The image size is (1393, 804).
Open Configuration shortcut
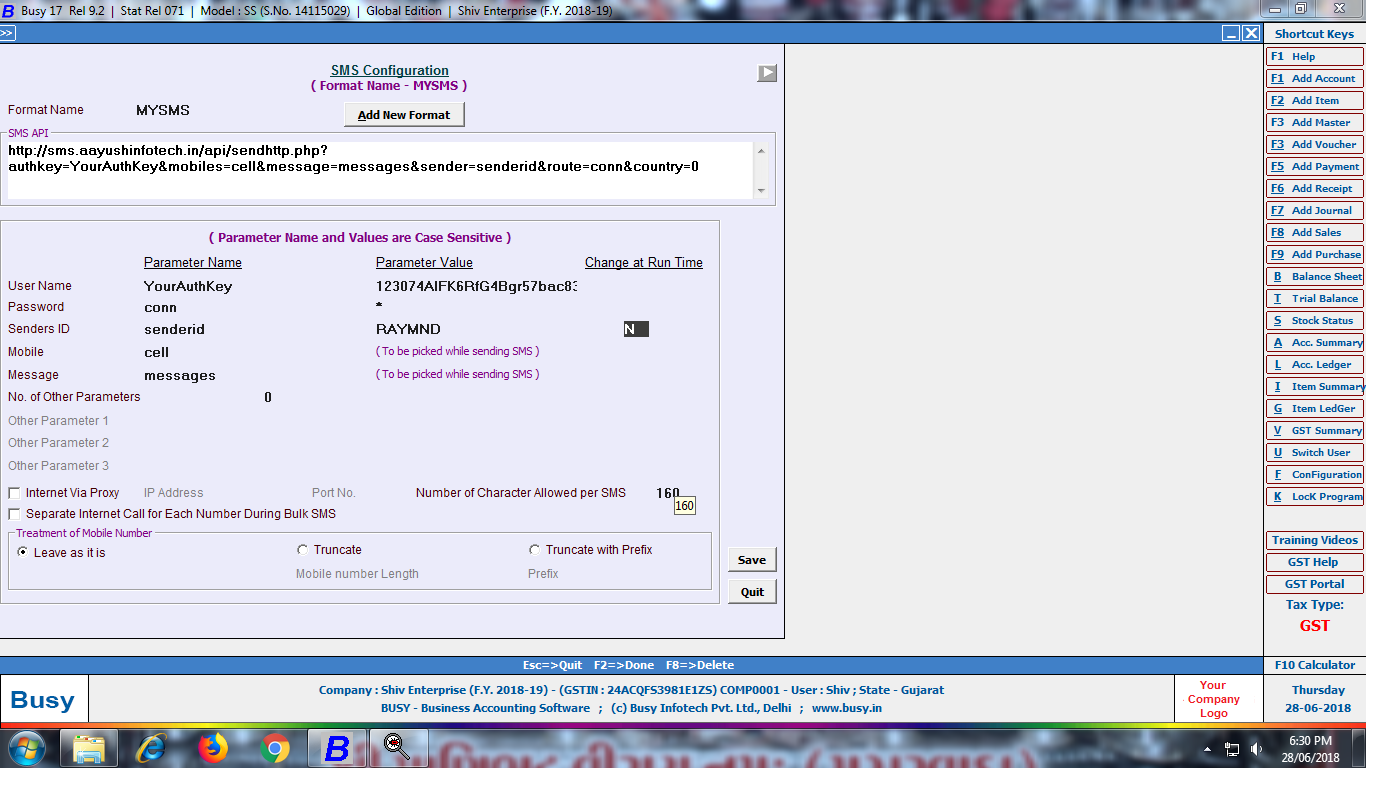click(x=1314, y=475)
